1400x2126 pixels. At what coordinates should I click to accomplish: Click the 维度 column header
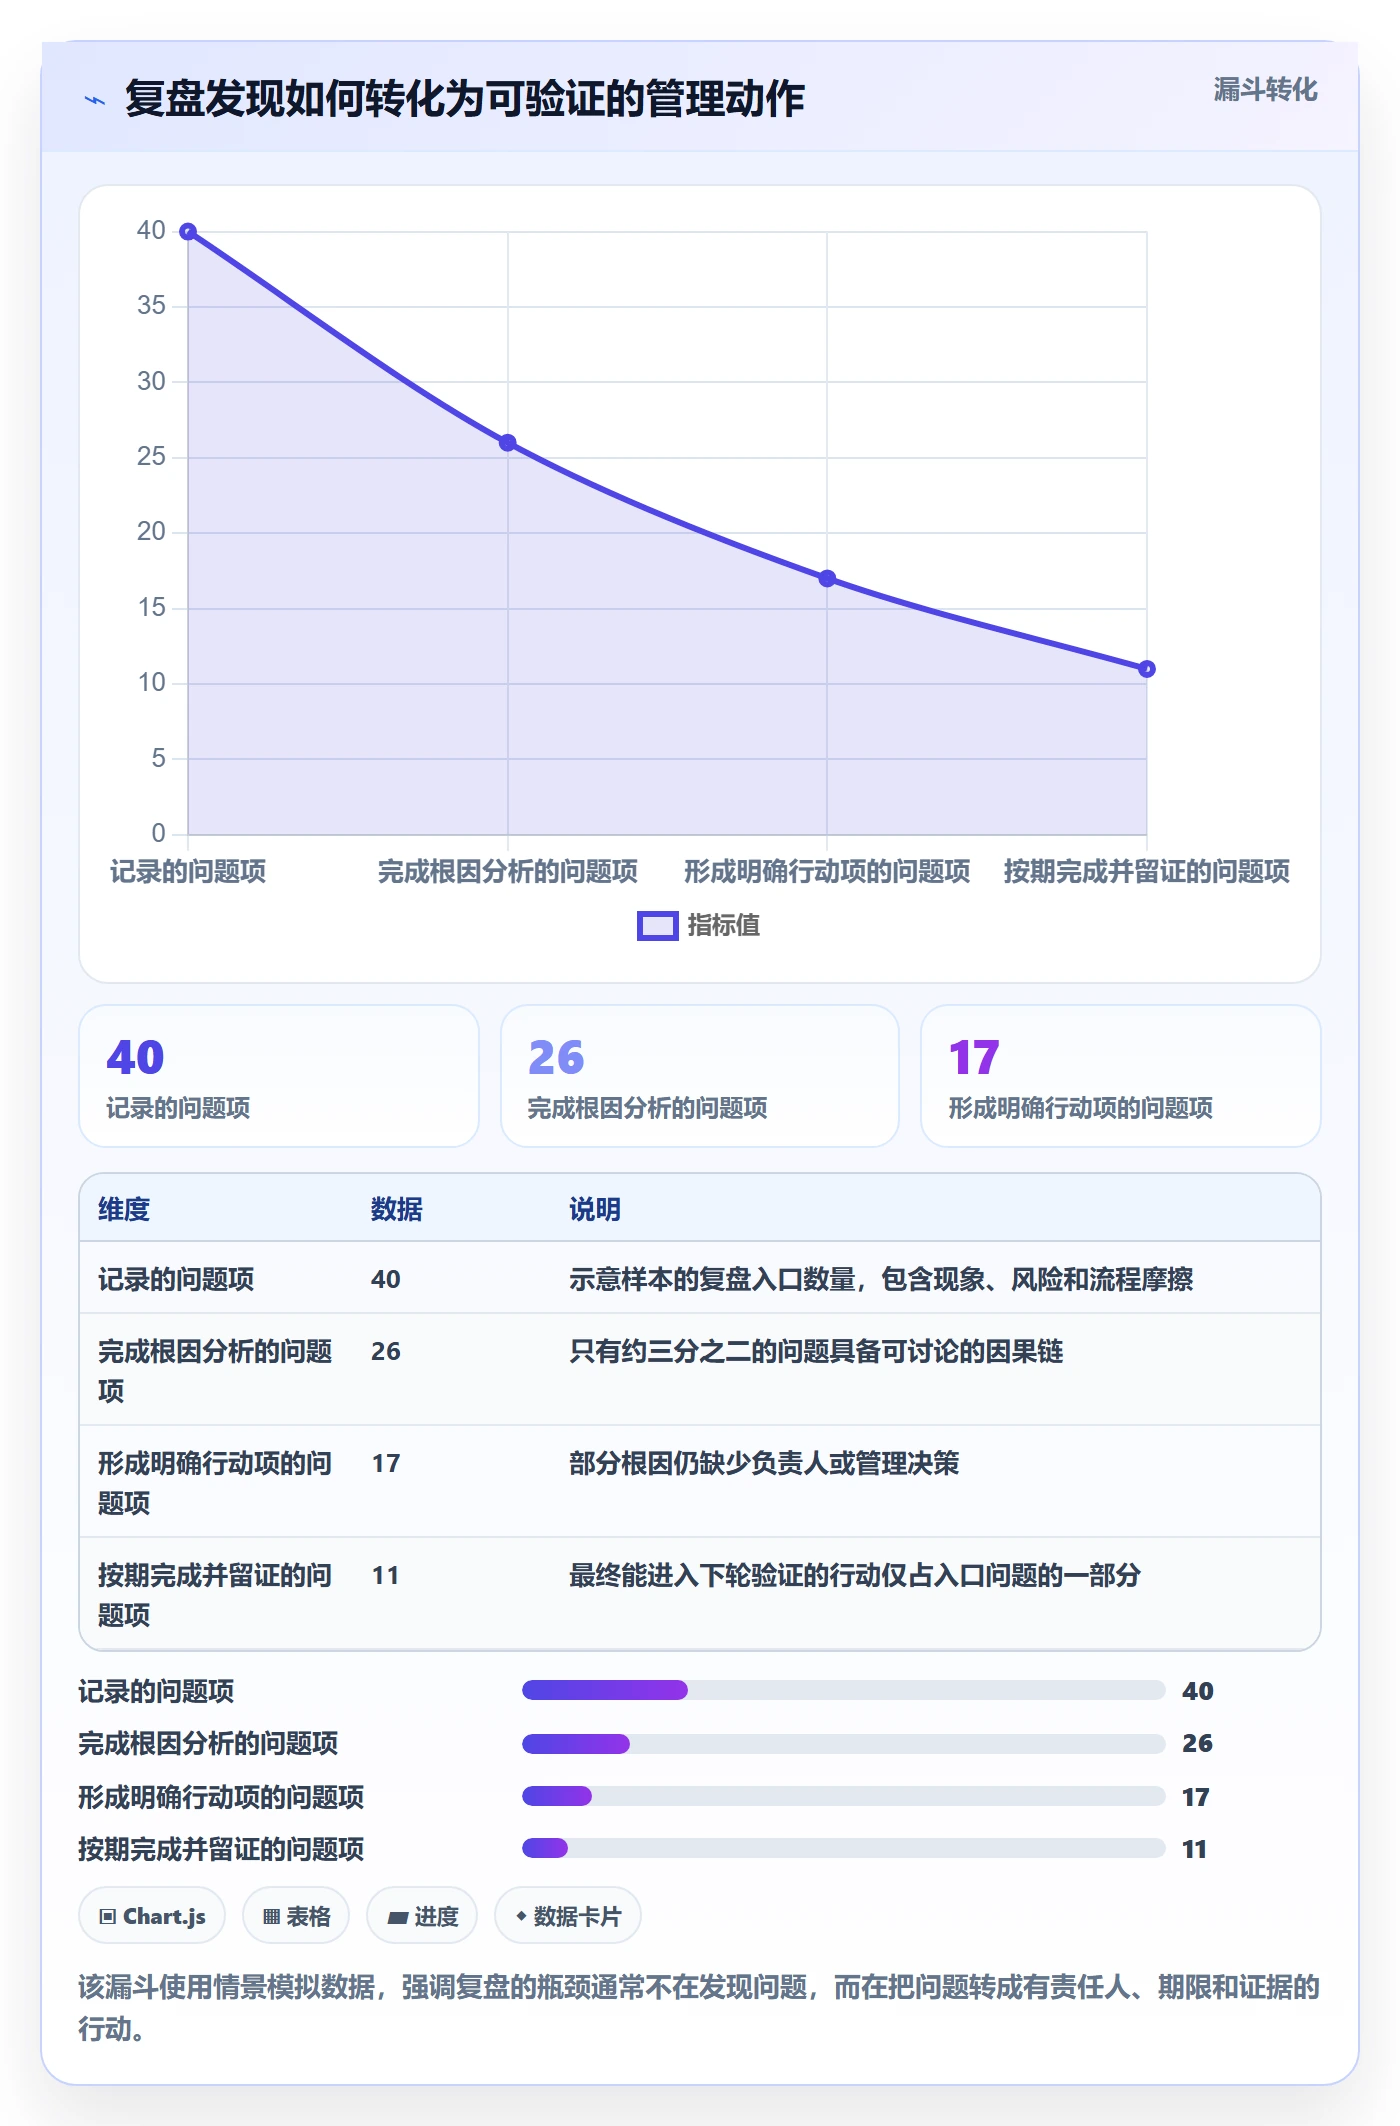[124, 1210]
